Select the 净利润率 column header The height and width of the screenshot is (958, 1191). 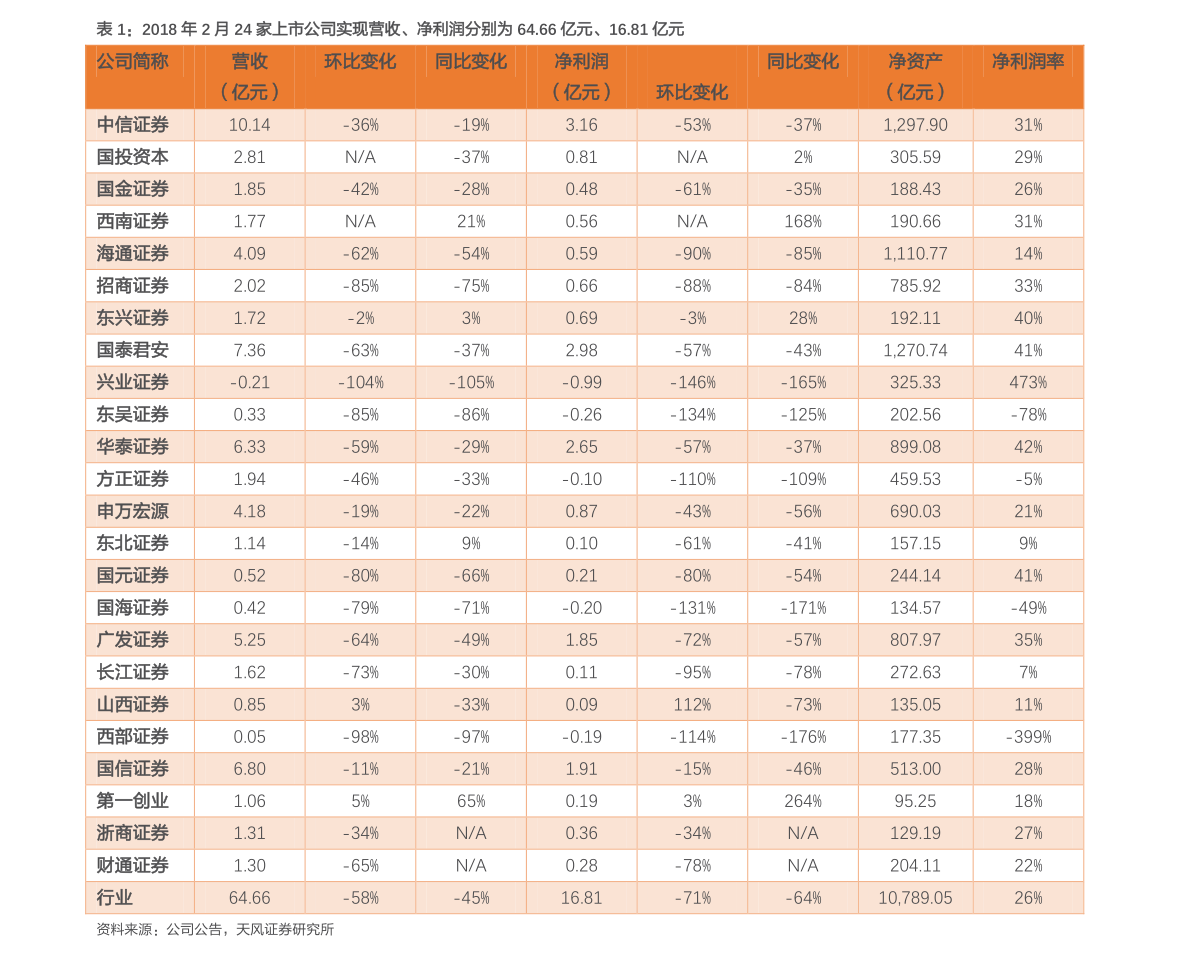point(1028,62)
